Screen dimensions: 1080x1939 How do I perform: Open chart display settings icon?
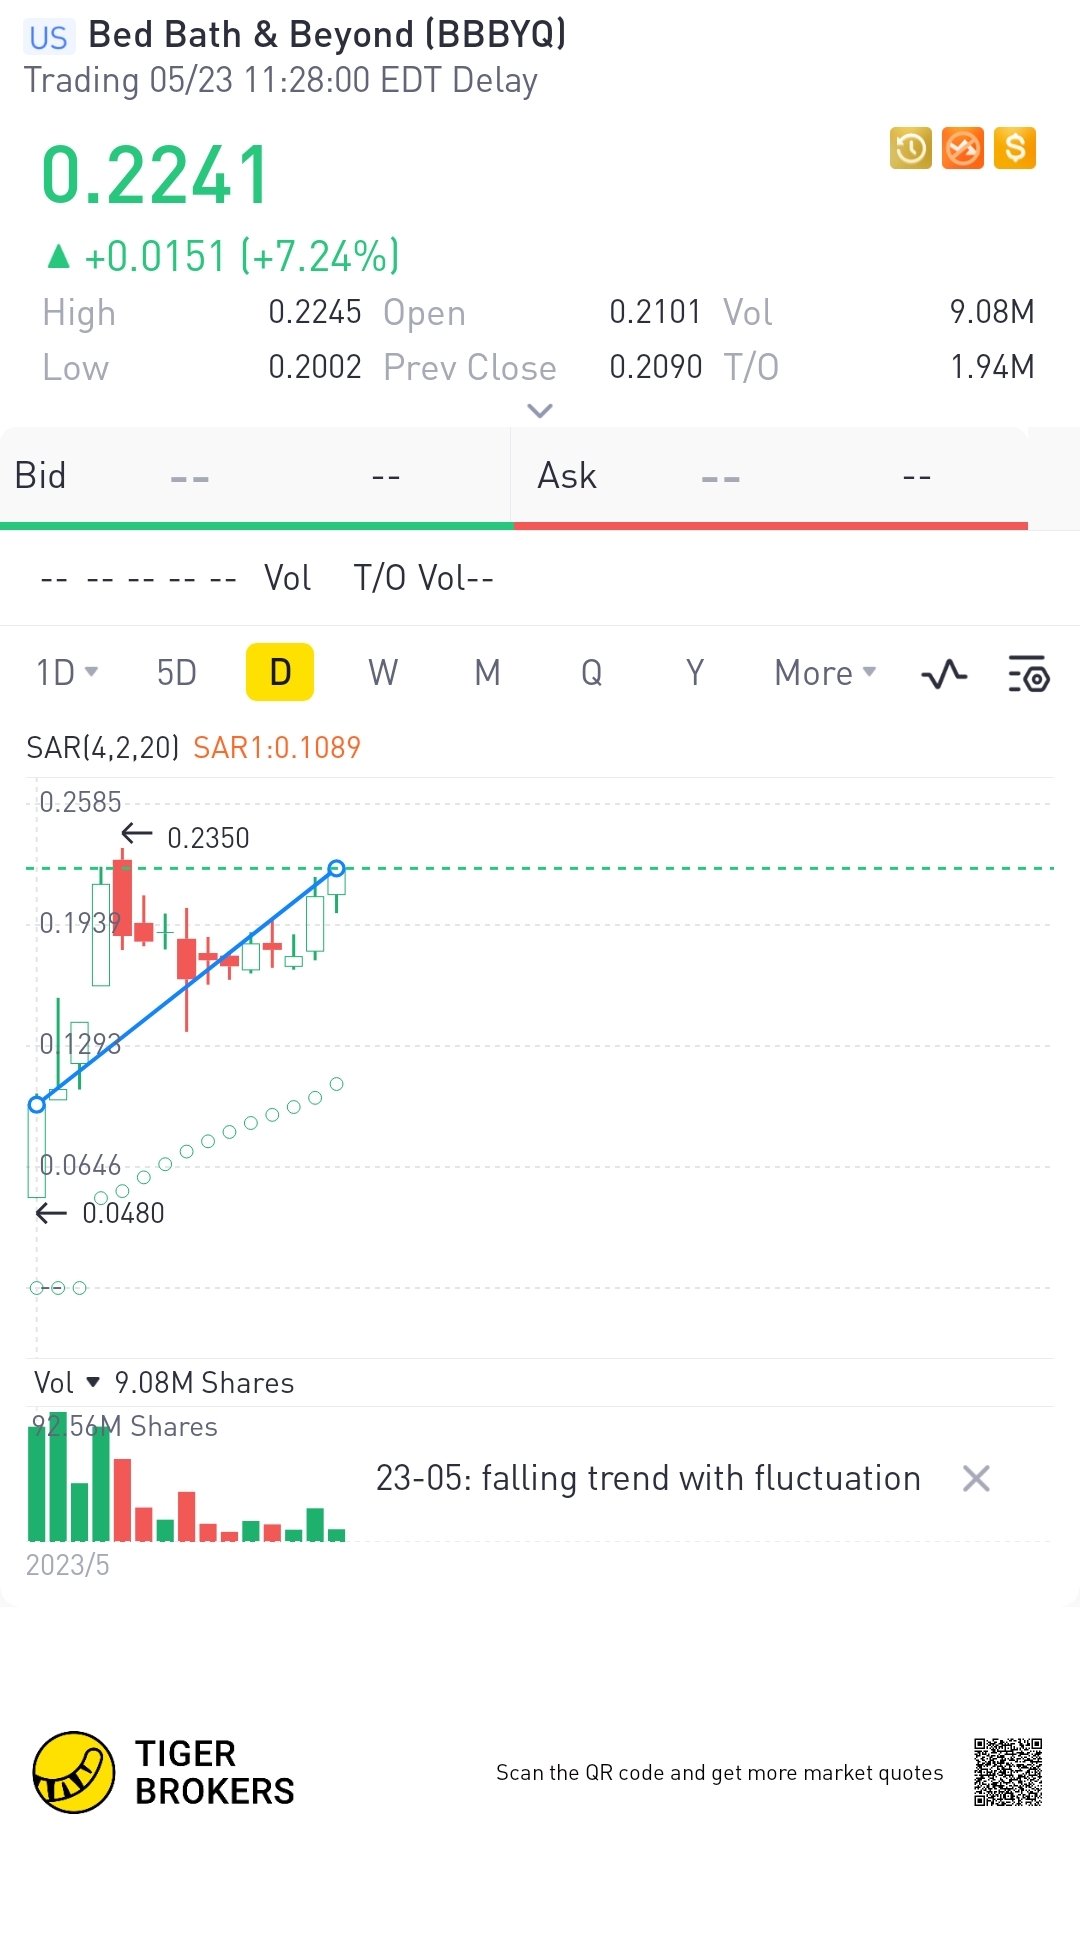tap(1028, 674)
